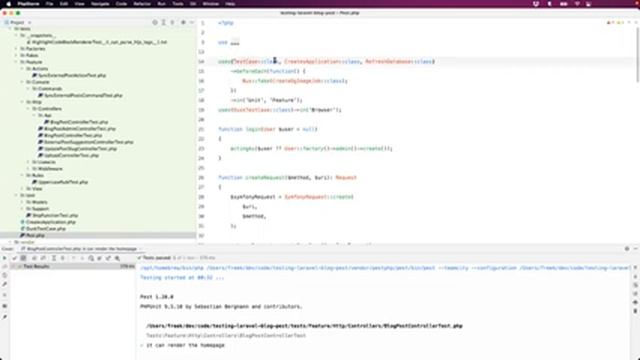
Task: Open test history icon in run toolbar
Action: pos(91,258)
